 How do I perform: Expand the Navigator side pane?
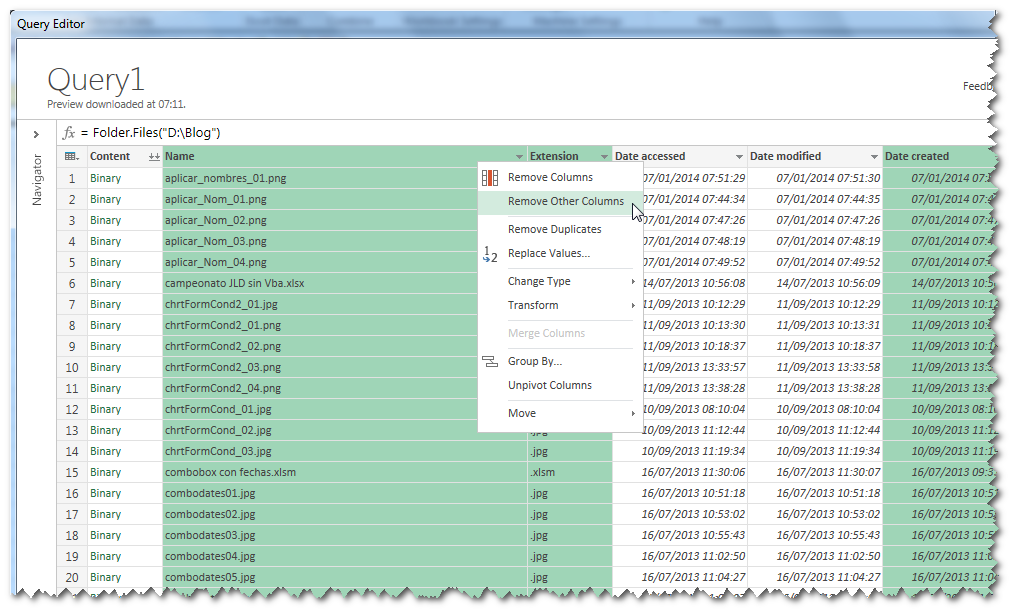pyautogui.click(x=36, y=133)
